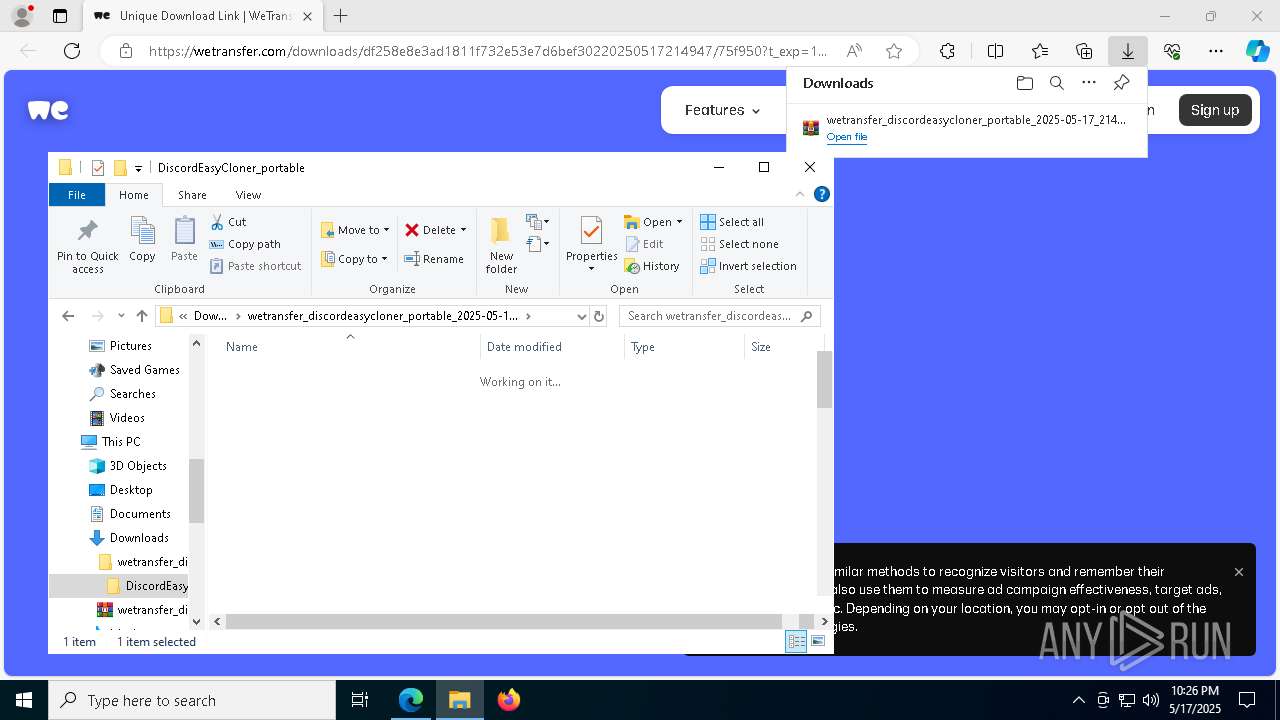Expand the Open button dropdown
The height and width of the screenshot is (720, 1280).
pyautogui.click(x=679, y=222)
